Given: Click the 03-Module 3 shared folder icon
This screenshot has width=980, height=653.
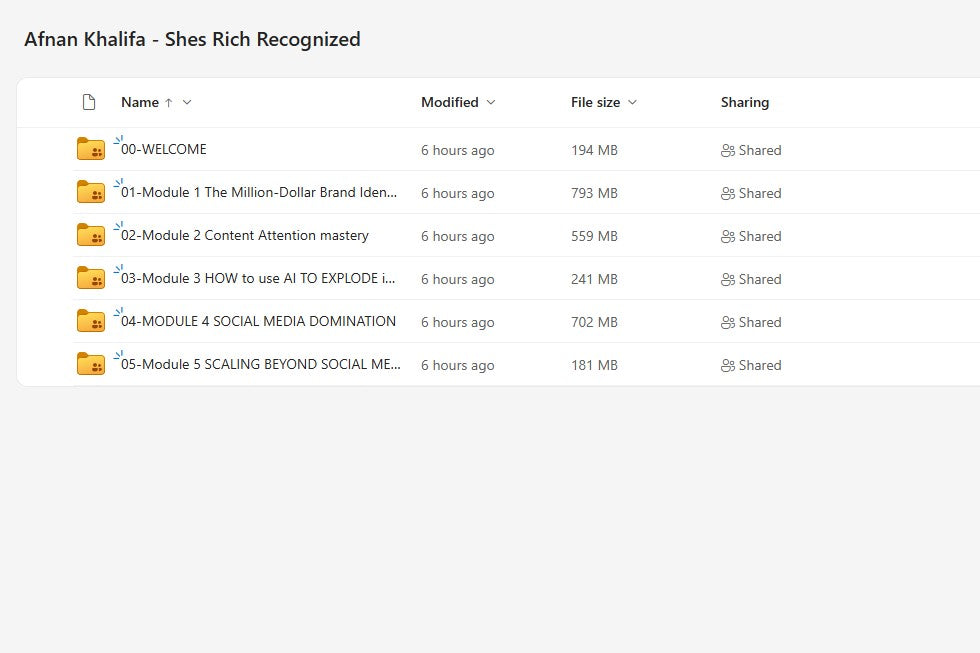Looking at the screenshot, I should (x=91, y=278).
